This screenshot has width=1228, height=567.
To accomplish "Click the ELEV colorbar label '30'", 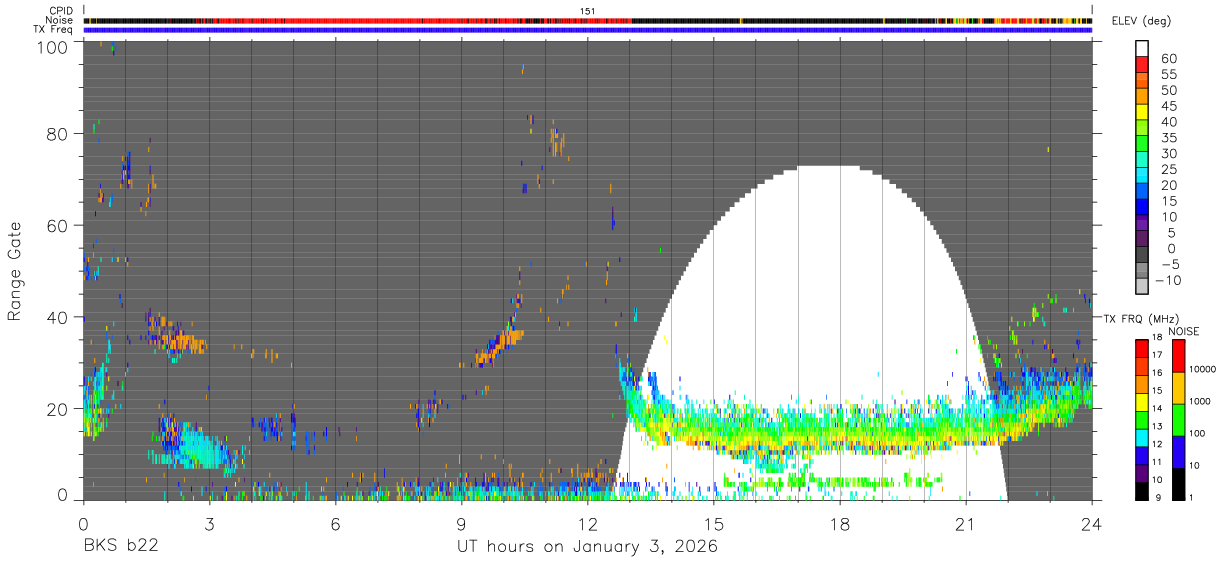I will coord(1167,154).
